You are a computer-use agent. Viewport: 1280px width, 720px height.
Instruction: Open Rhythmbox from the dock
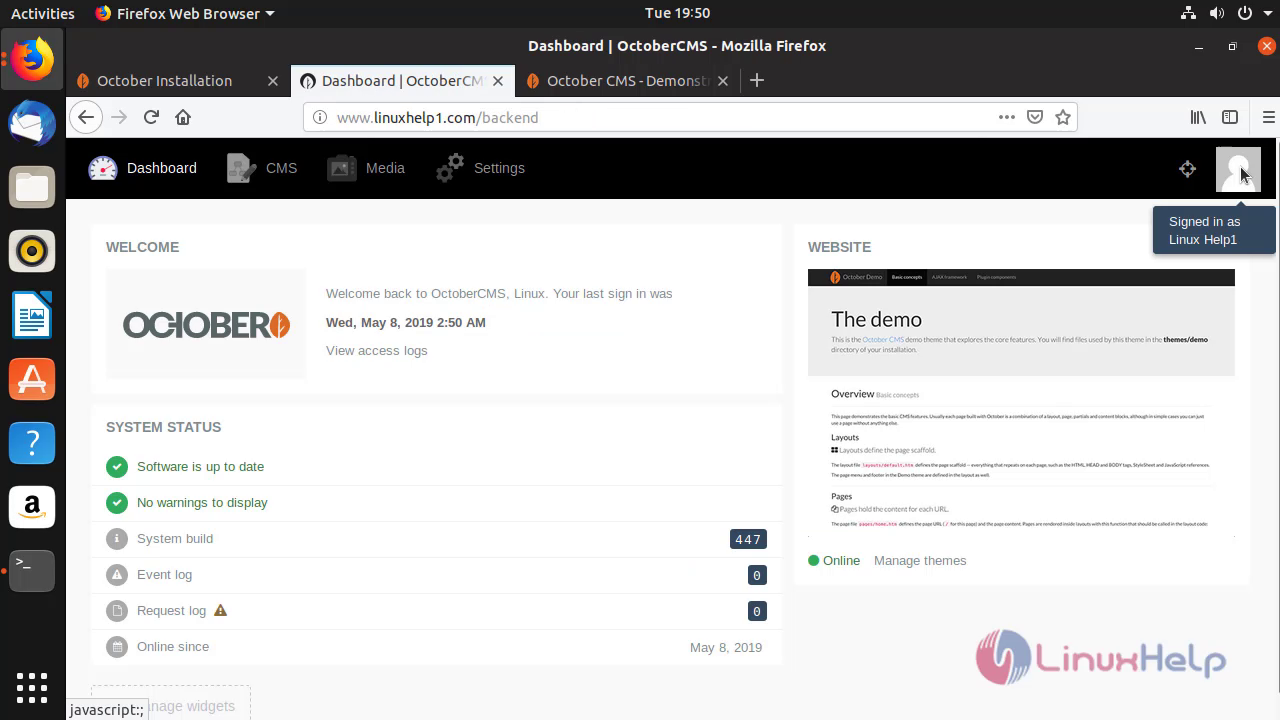point(32,251)
